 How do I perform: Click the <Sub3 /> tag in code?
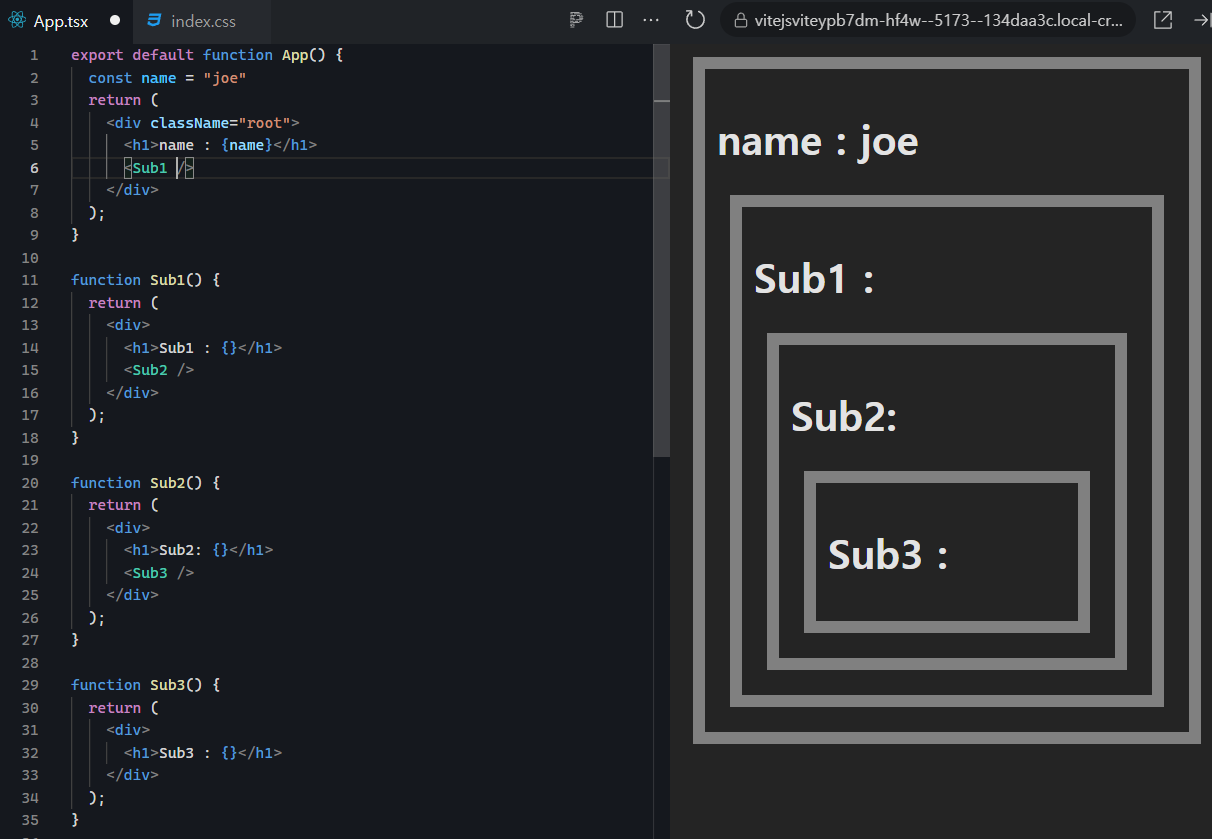tap(158, 573)
